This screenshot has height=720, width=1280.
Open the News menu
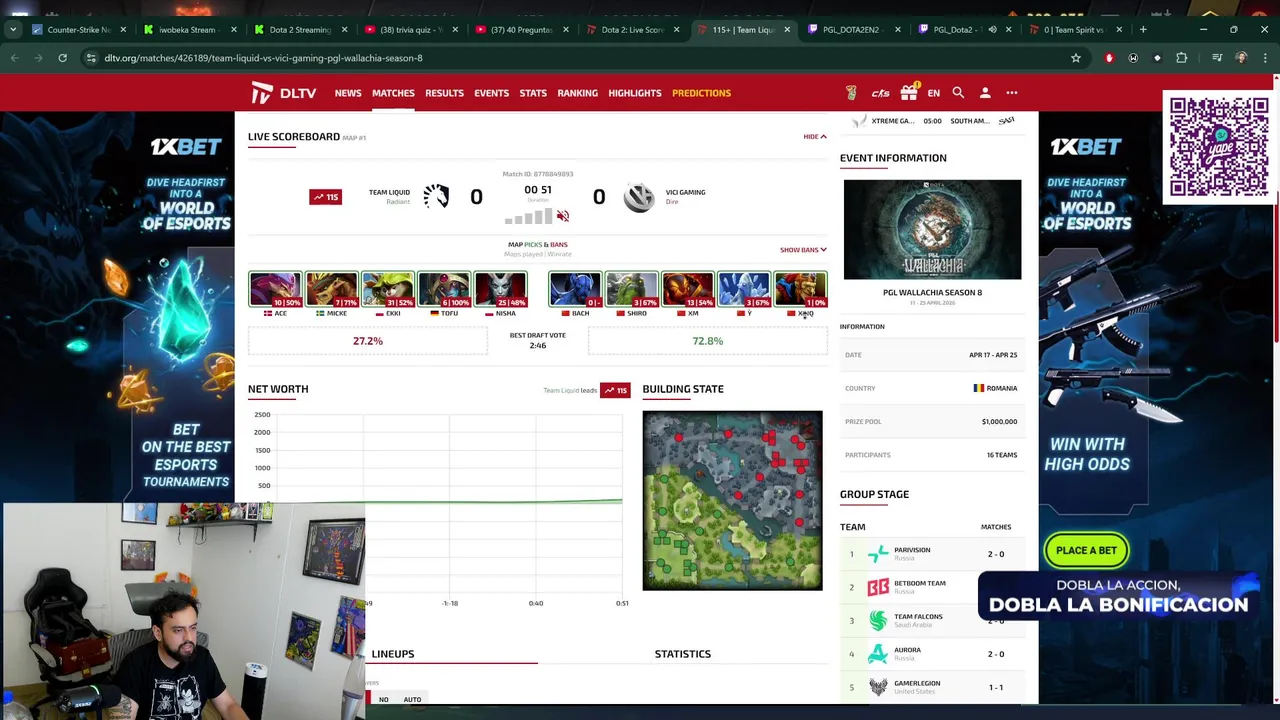(x=348, y=93)
